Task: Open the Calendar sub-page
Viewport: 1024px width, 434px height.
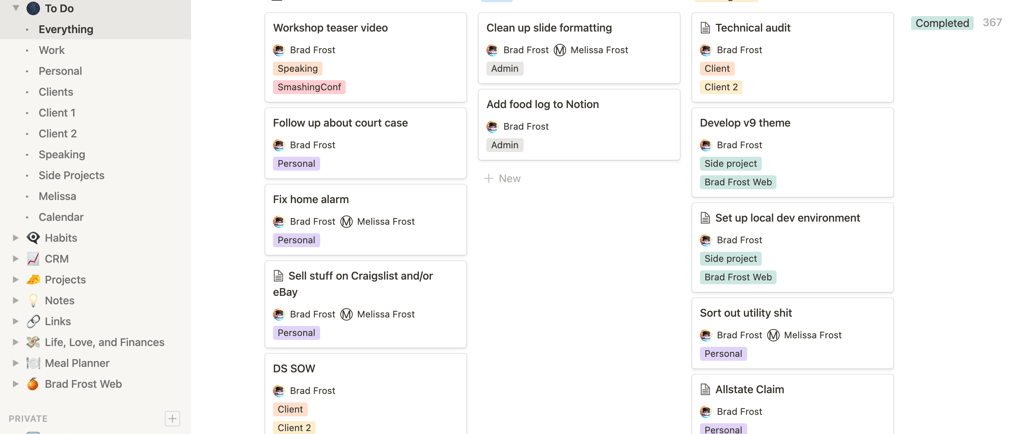Action: (61, 217)
